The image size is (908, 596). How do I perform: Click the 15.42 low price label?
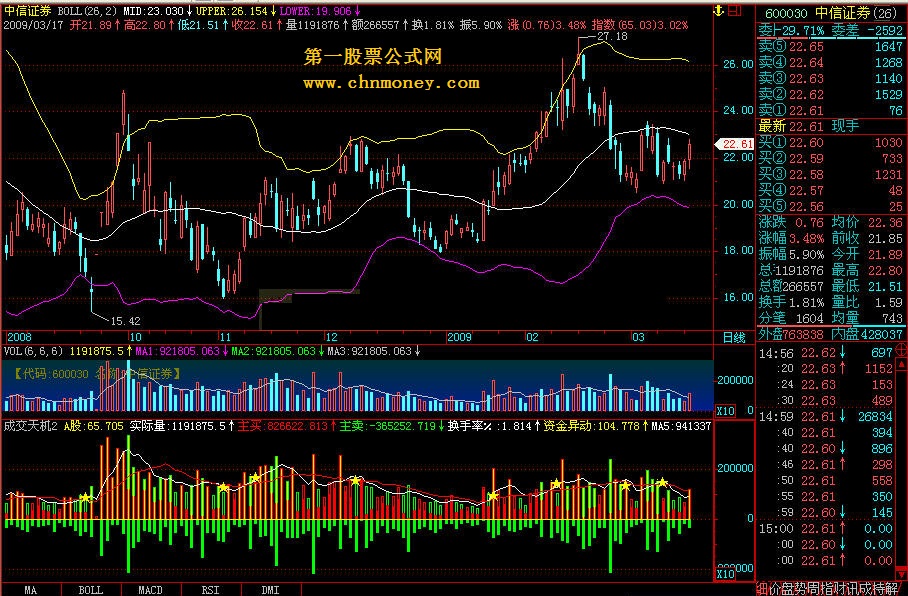(125, 321)
